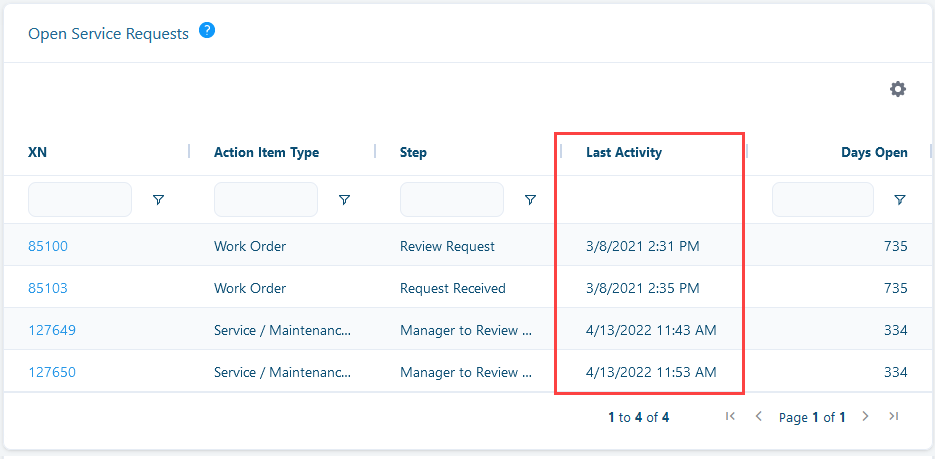Go to the next page arrow
Image resolution: width=935 pixels, height=459 pixels.
click(x=866, y=417)
